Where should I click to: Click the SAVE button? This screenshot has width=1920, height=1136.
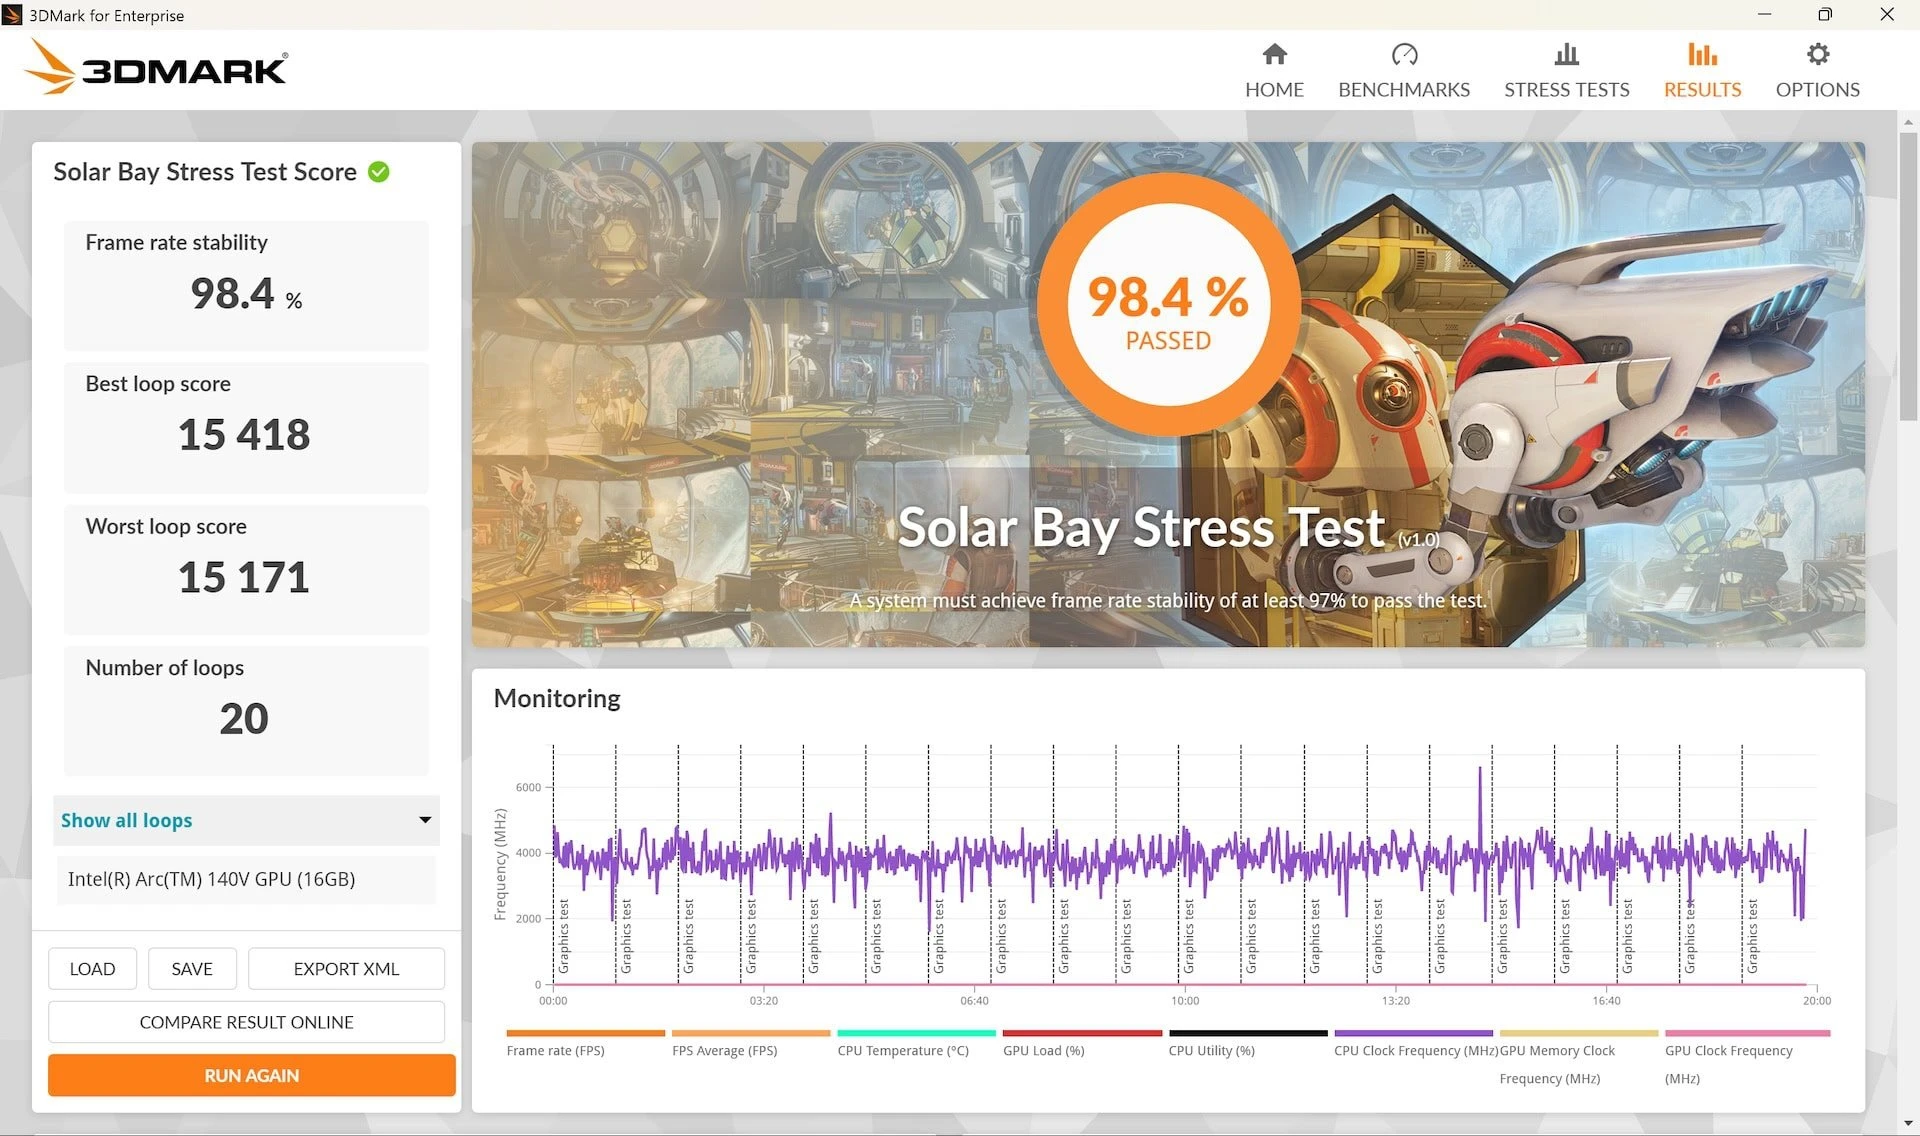192,969
